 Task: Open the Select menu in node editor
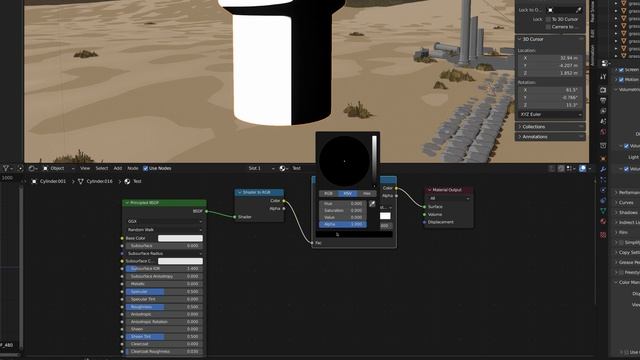point(102,168)
